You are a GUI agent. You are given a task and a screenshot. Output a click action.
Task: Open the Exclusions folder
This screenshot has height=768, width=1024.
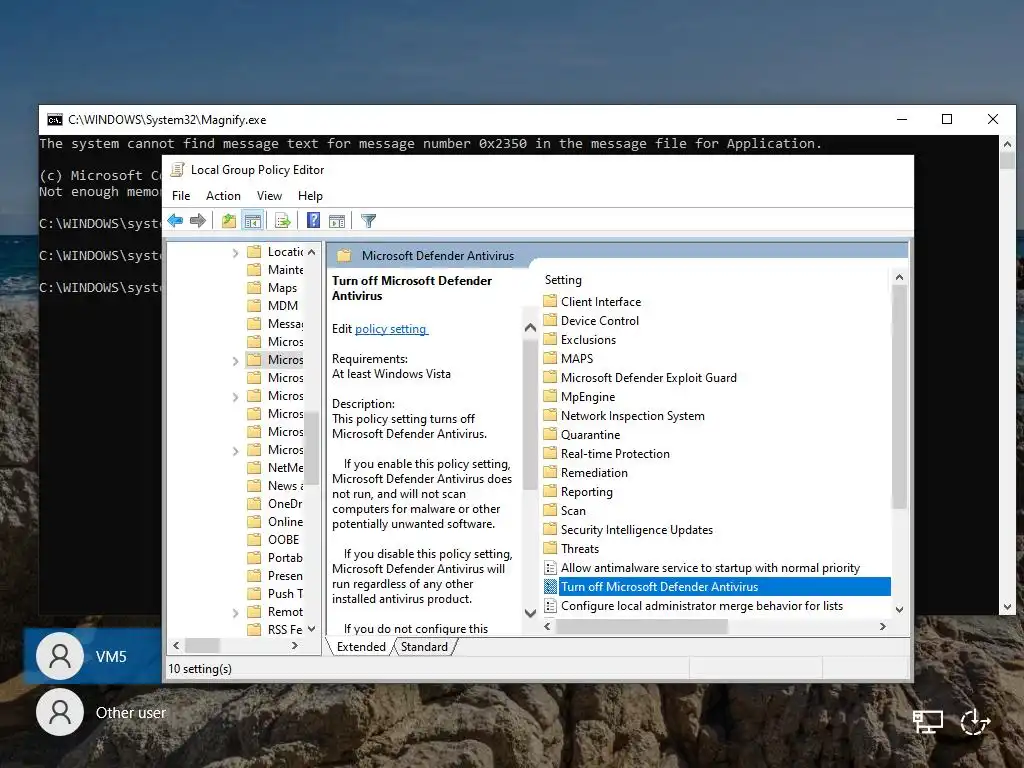point(580,340)
